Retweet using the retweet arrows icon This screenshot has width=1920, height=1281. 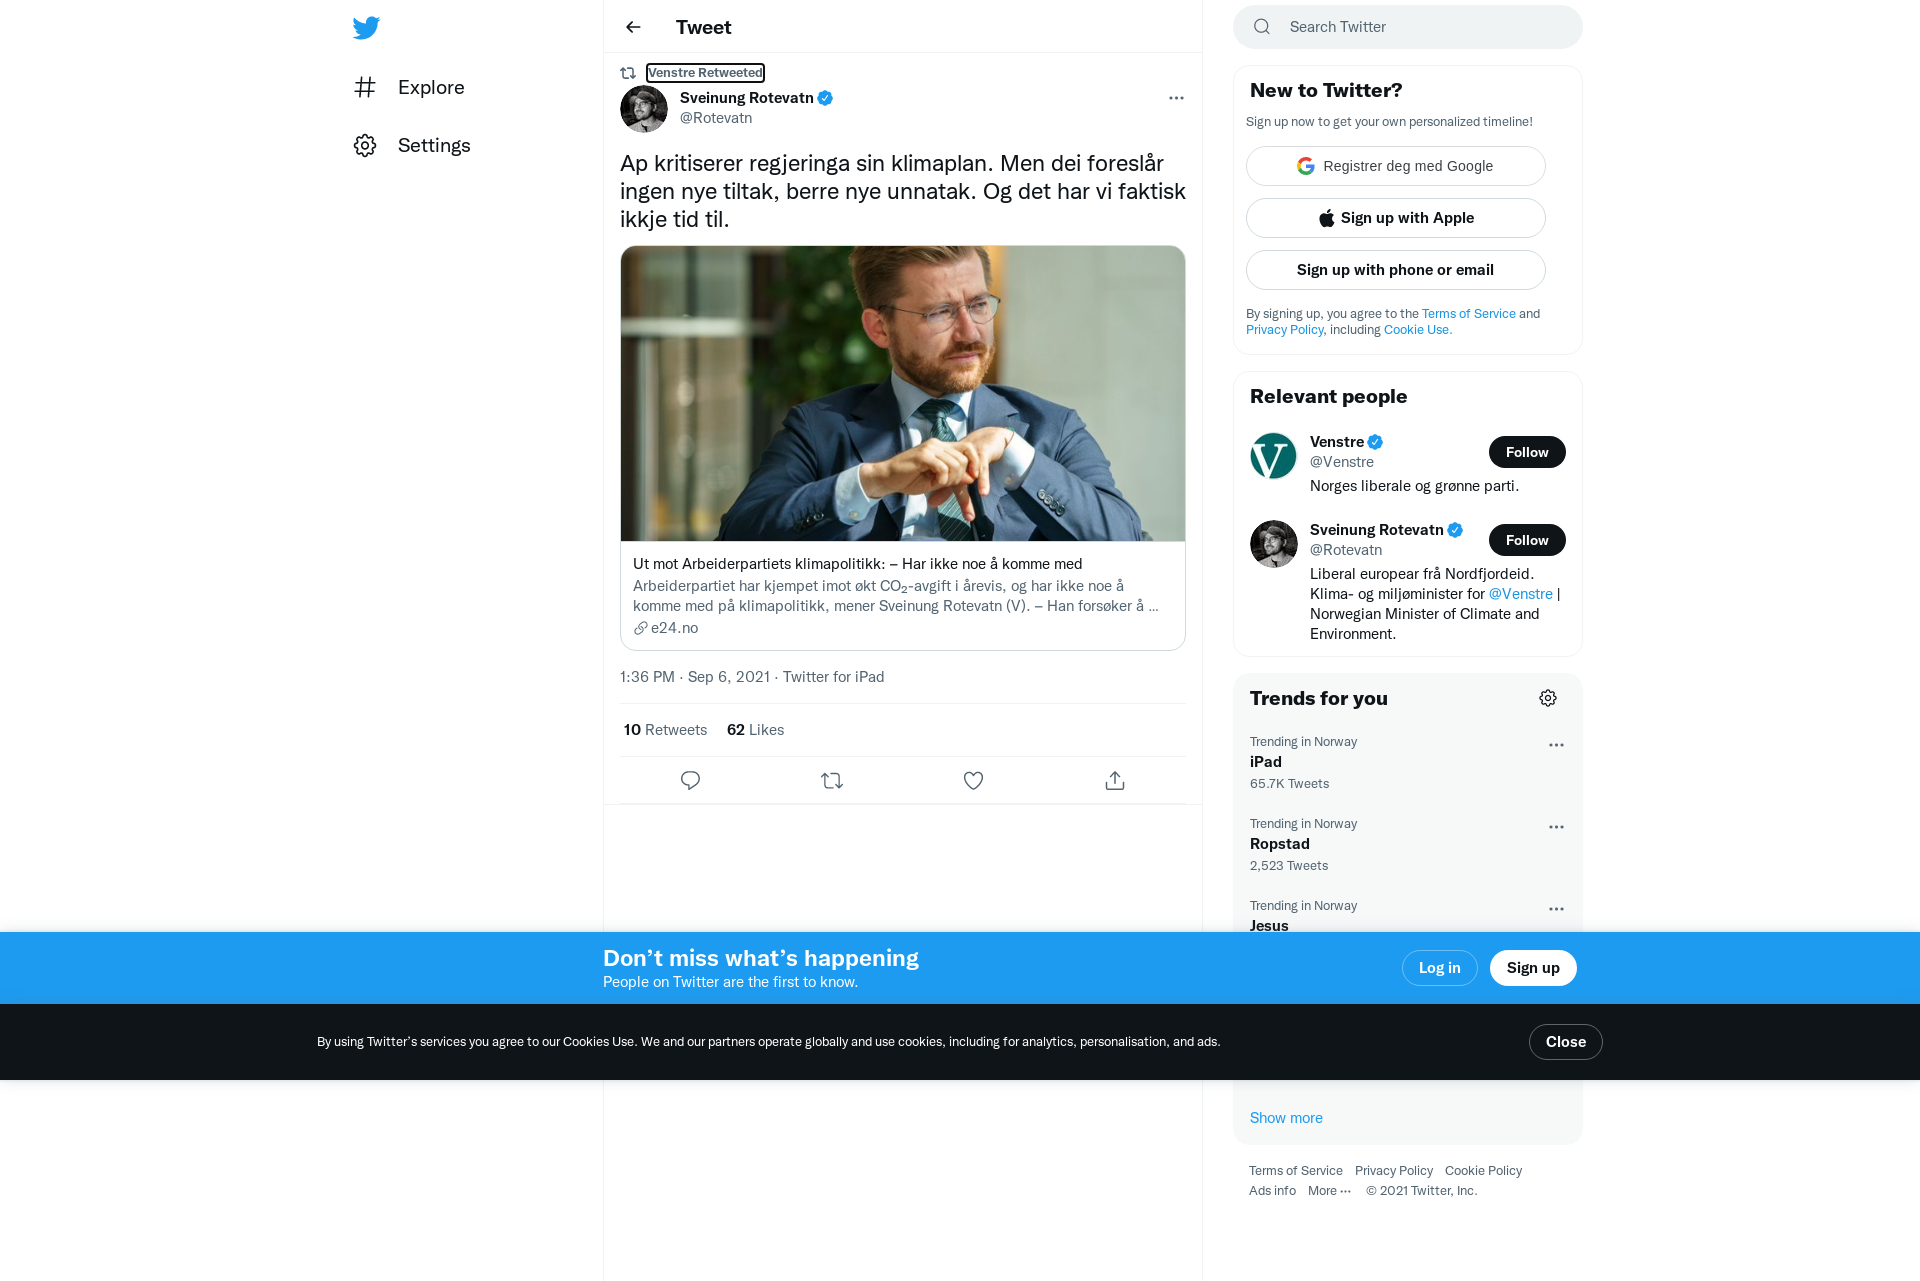tap(832, 781)
